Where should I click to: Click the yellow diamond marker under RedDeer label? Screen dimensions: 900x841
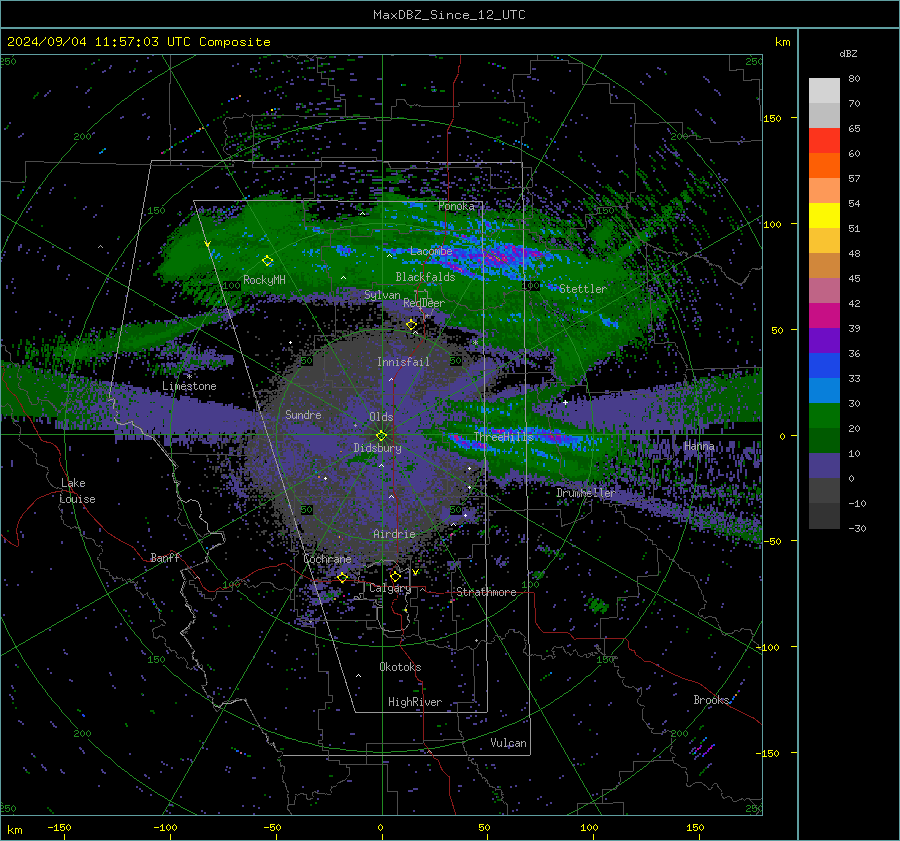pyautogui.click(x=411, y=325)
